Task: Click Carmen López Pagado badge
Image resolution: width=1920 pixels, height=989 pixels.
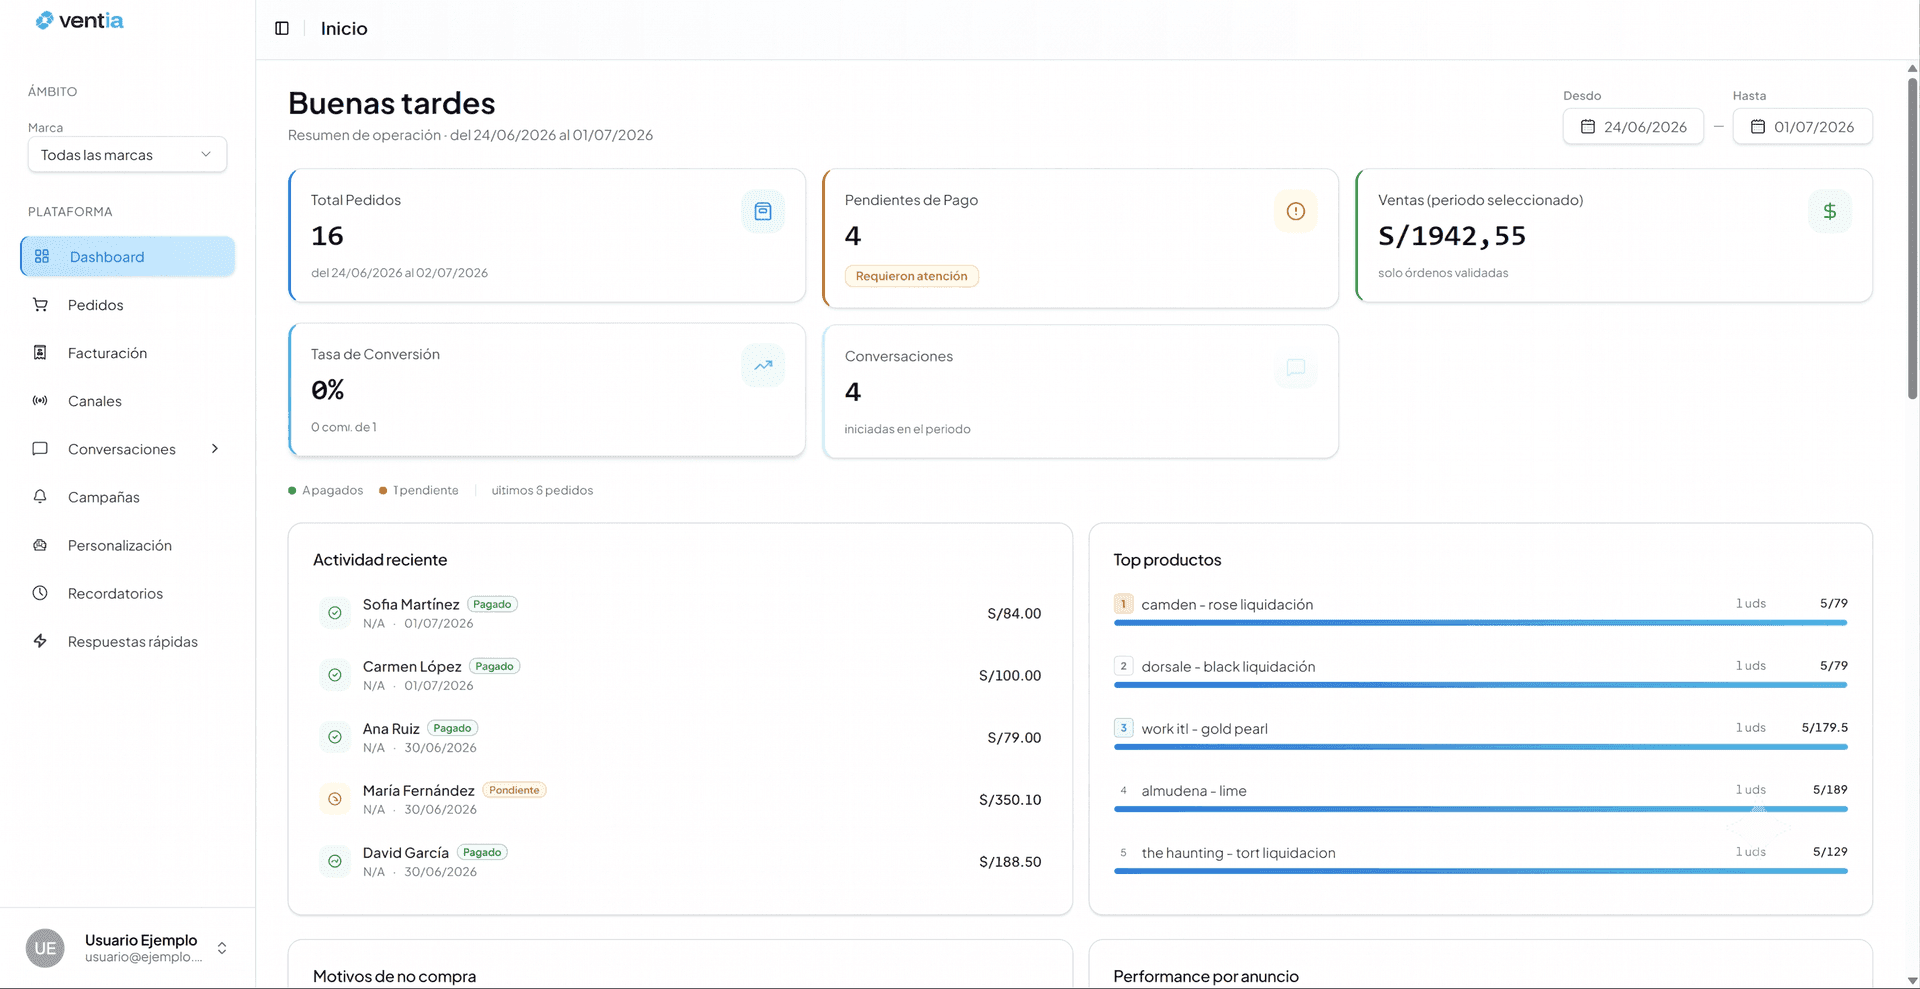Action: pos(494,666)
